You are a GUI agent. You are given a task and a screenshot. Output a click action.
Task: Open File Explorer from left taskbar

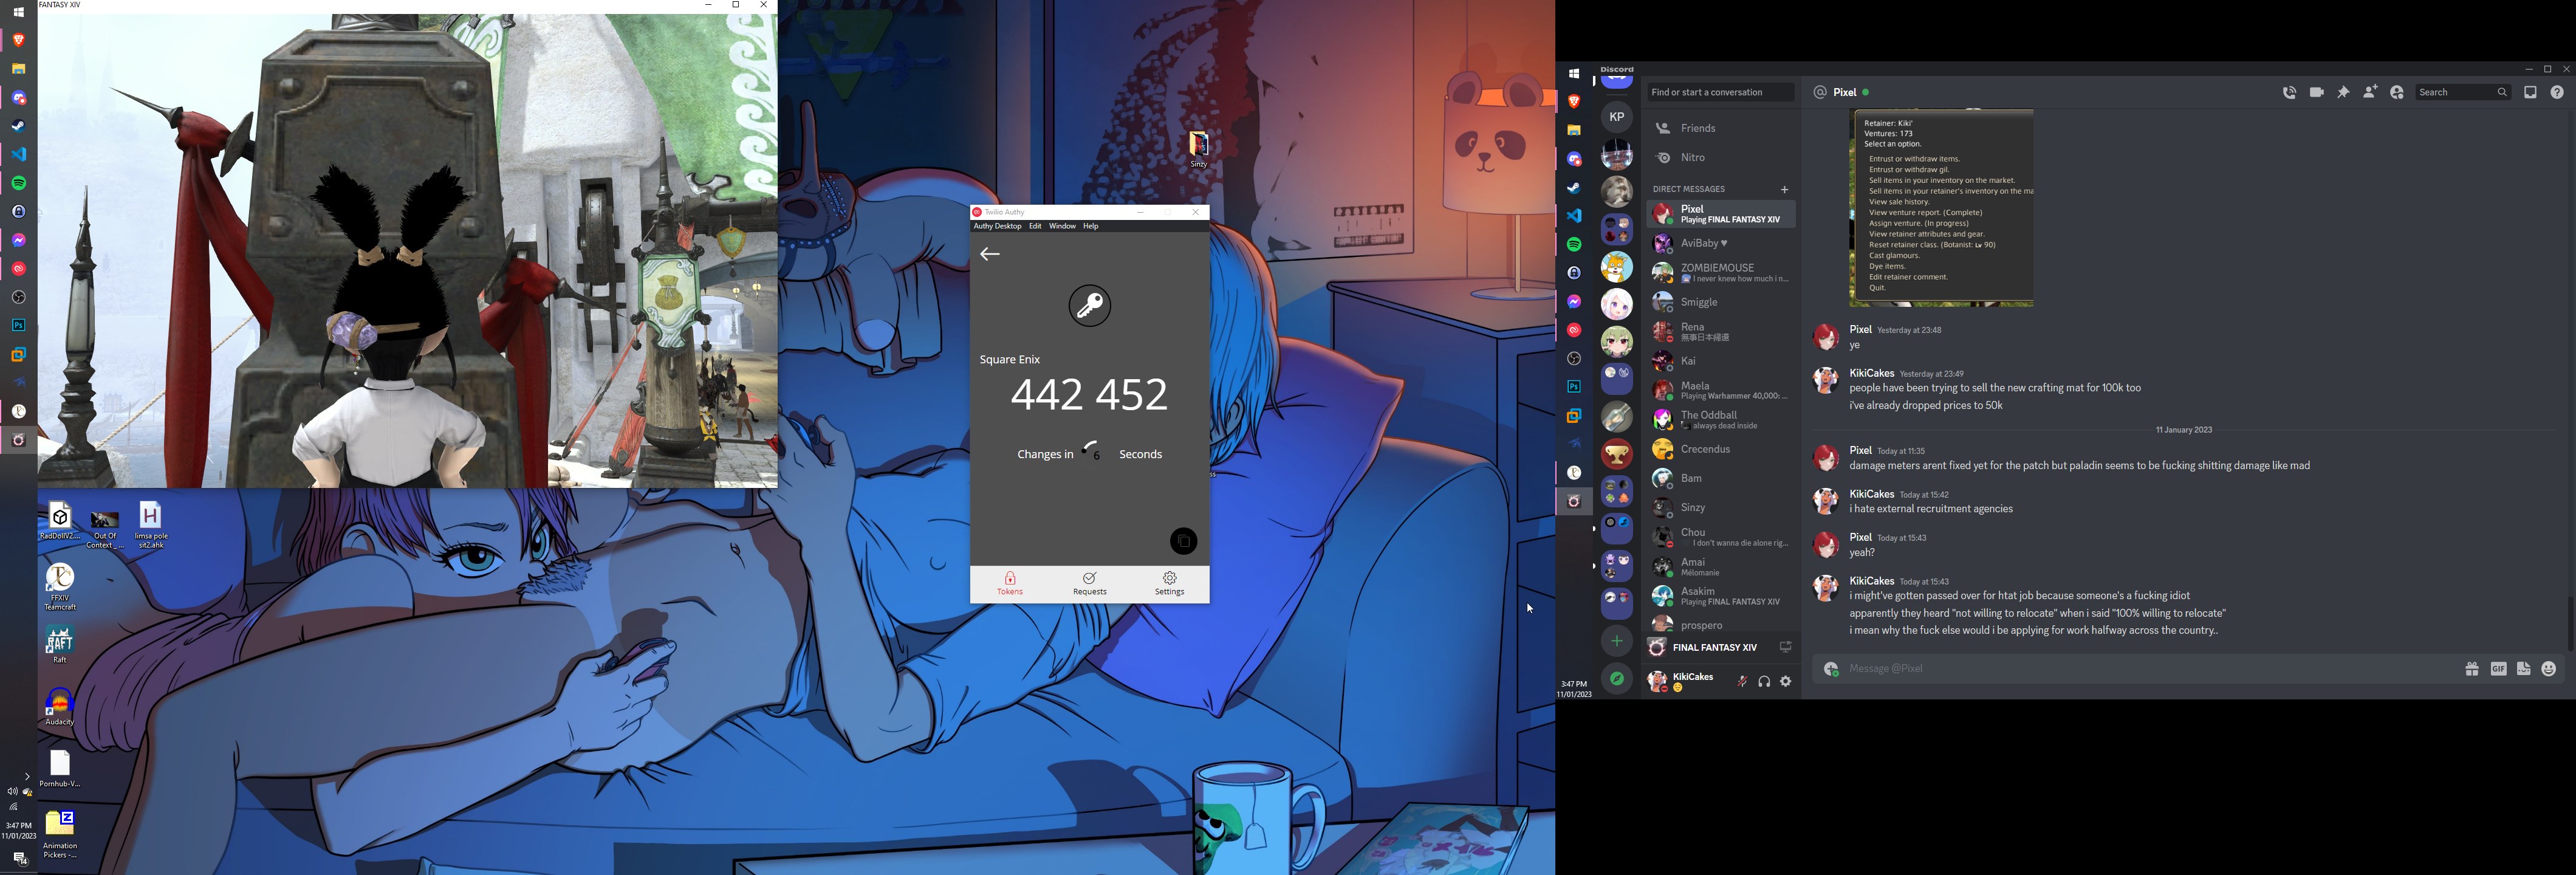click(x=18, y=69)
